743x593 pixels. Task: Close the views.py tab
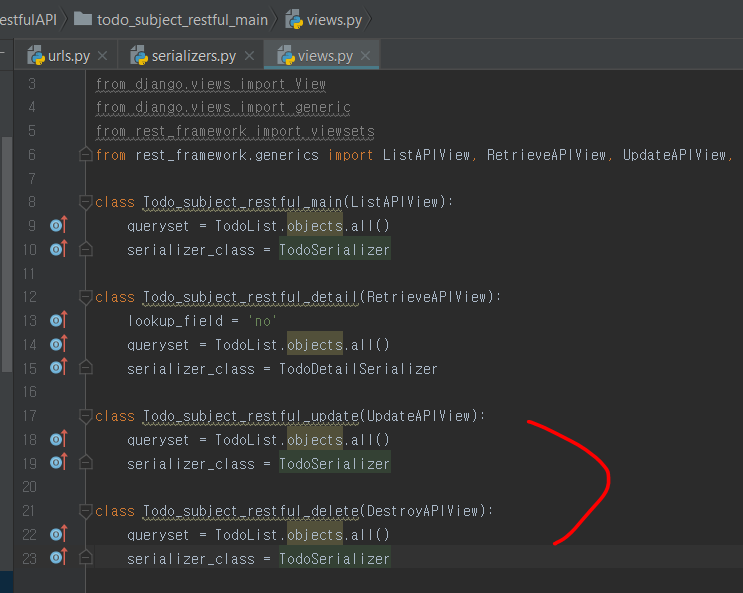pyautogui.click(x=365, y=56)
